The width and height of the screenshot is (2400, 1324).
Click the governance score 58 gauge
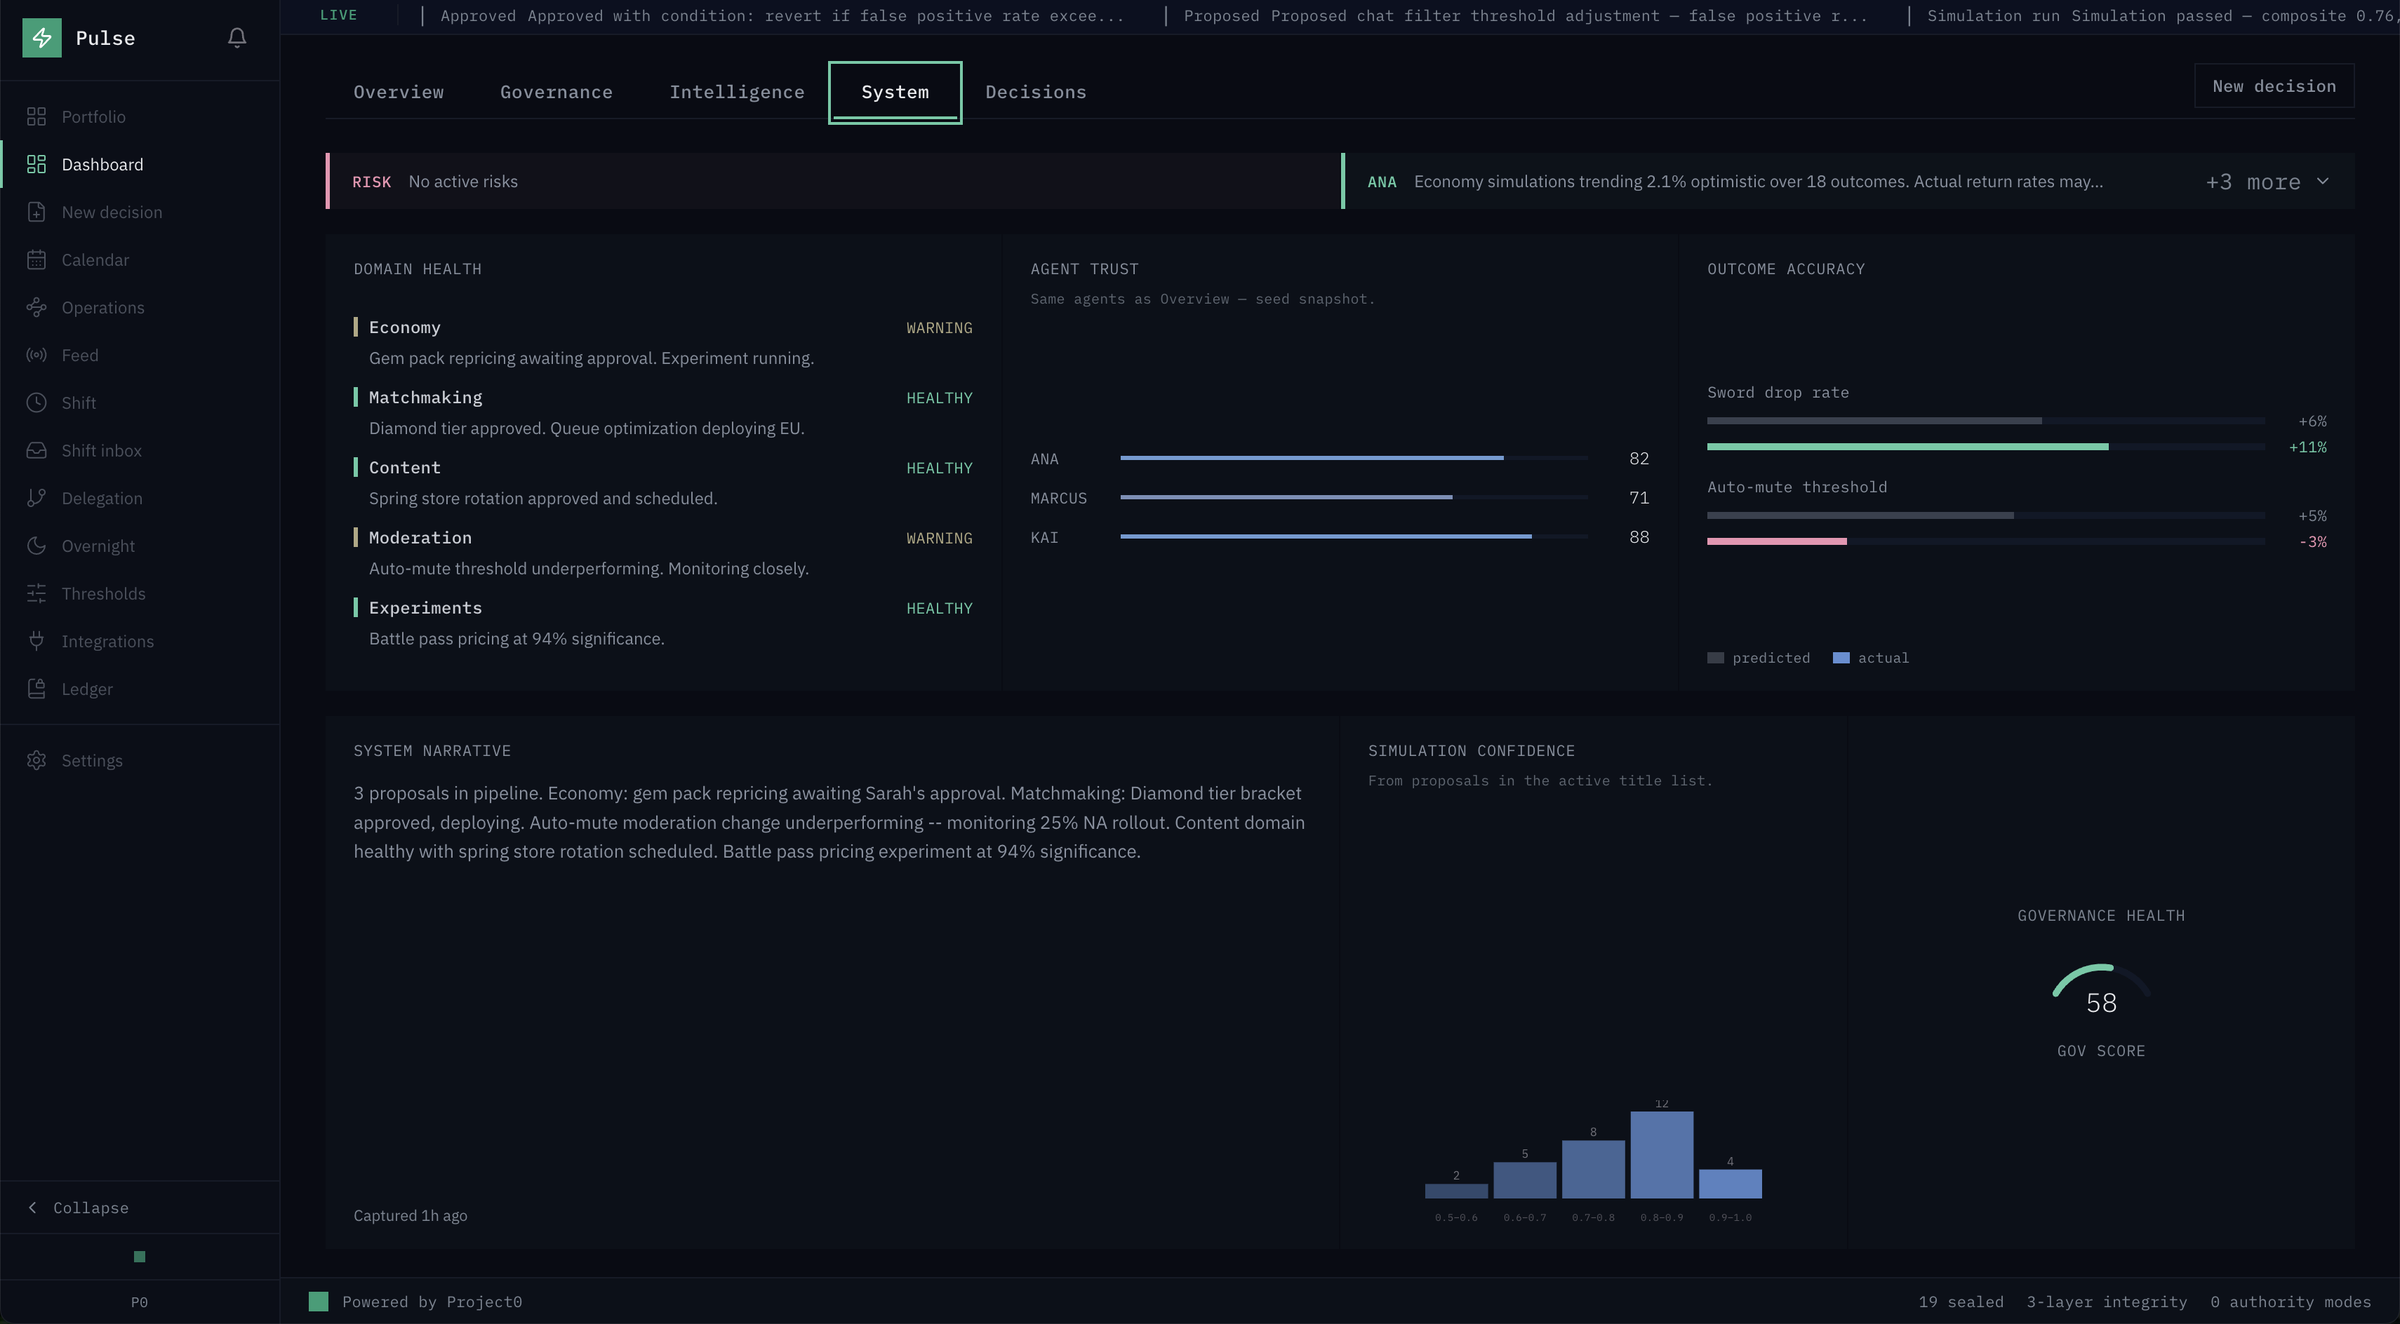[x=2101, y=990]
